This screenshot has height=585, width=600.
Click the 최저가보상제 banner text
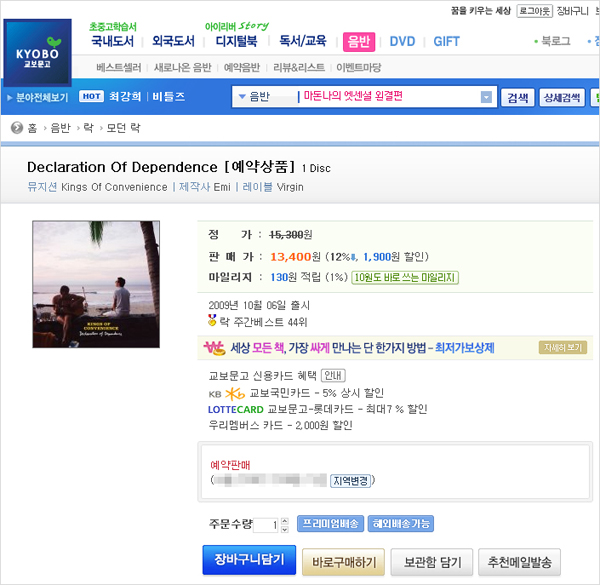tap(465, 348)
